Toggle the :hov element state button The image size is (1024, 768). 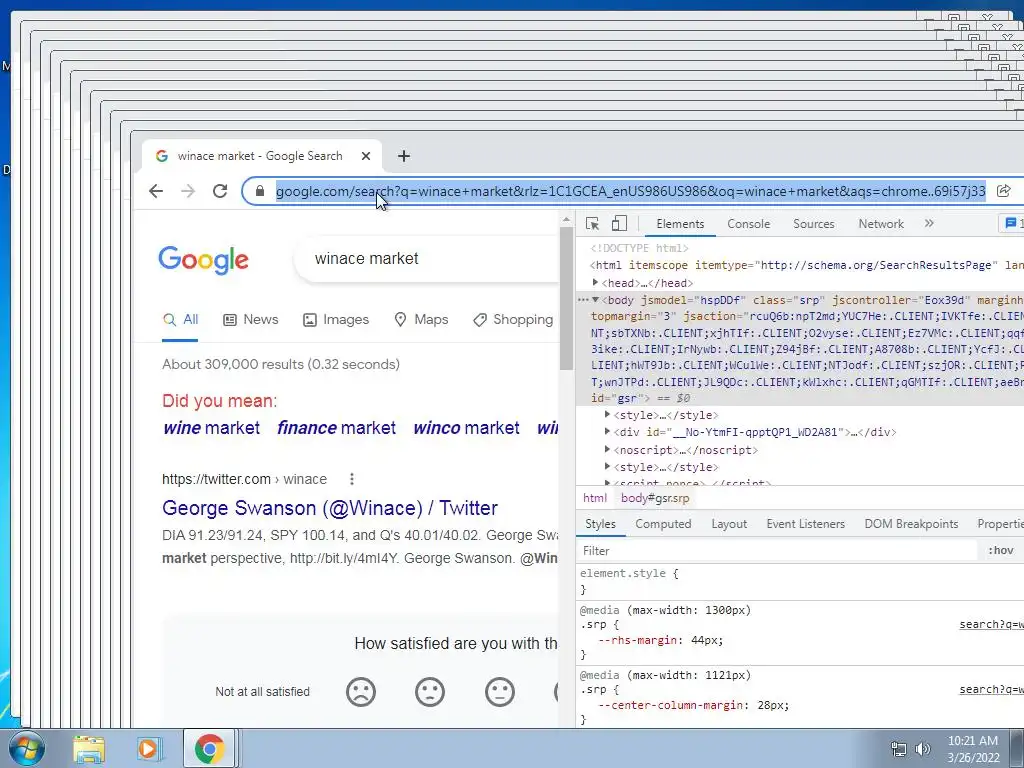coord(1000,551)
